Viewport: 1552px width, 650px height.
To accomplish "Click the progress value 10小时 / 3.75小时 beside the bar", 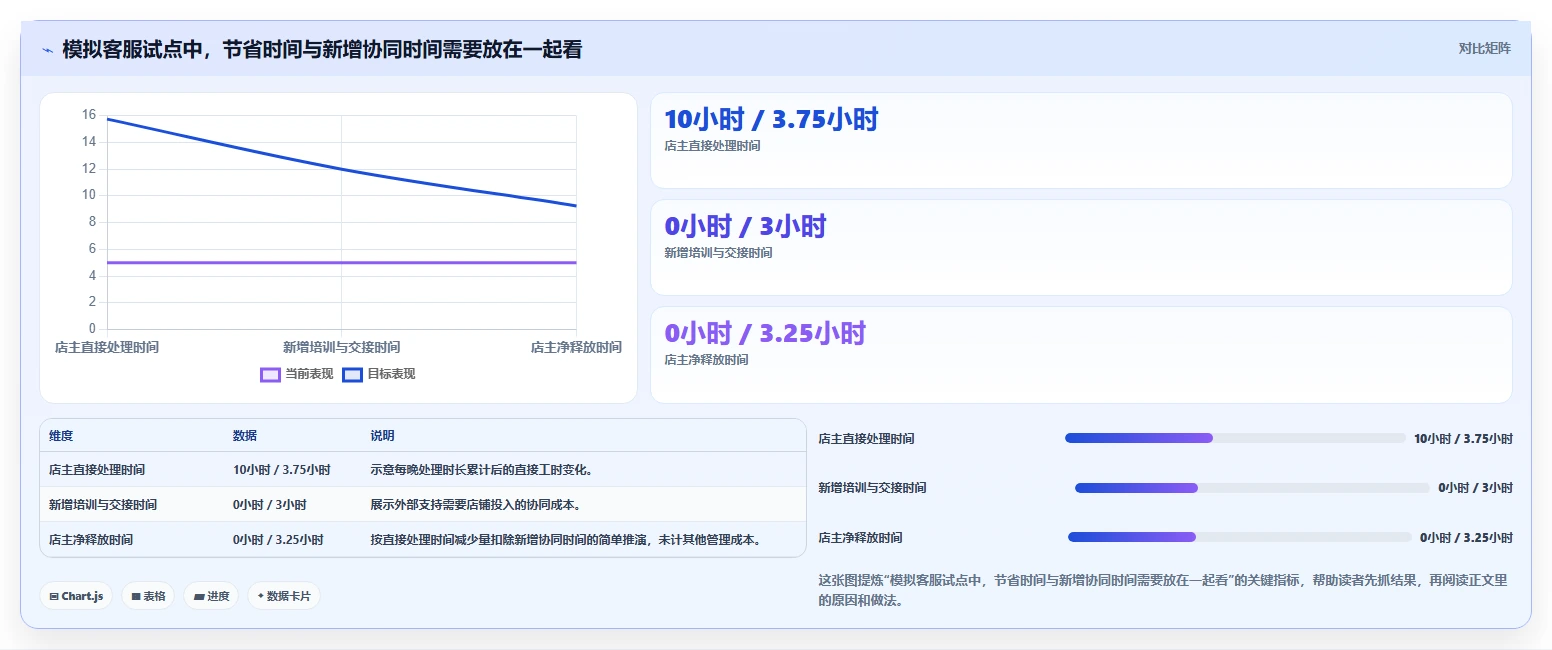I will click(1463, 438).
